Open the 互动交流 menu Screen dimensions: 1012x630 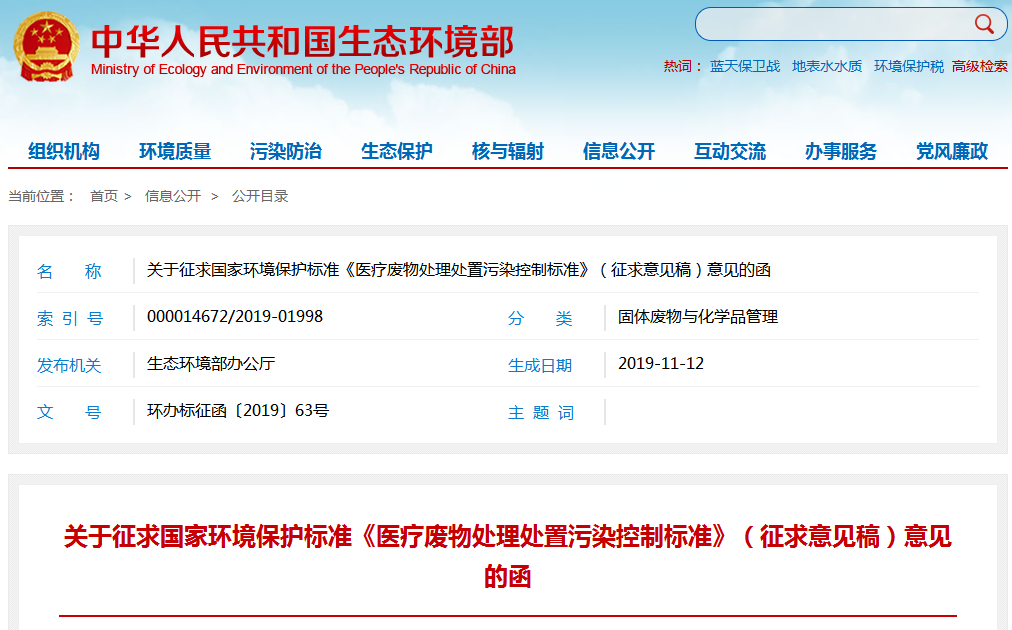pos(730,151)
